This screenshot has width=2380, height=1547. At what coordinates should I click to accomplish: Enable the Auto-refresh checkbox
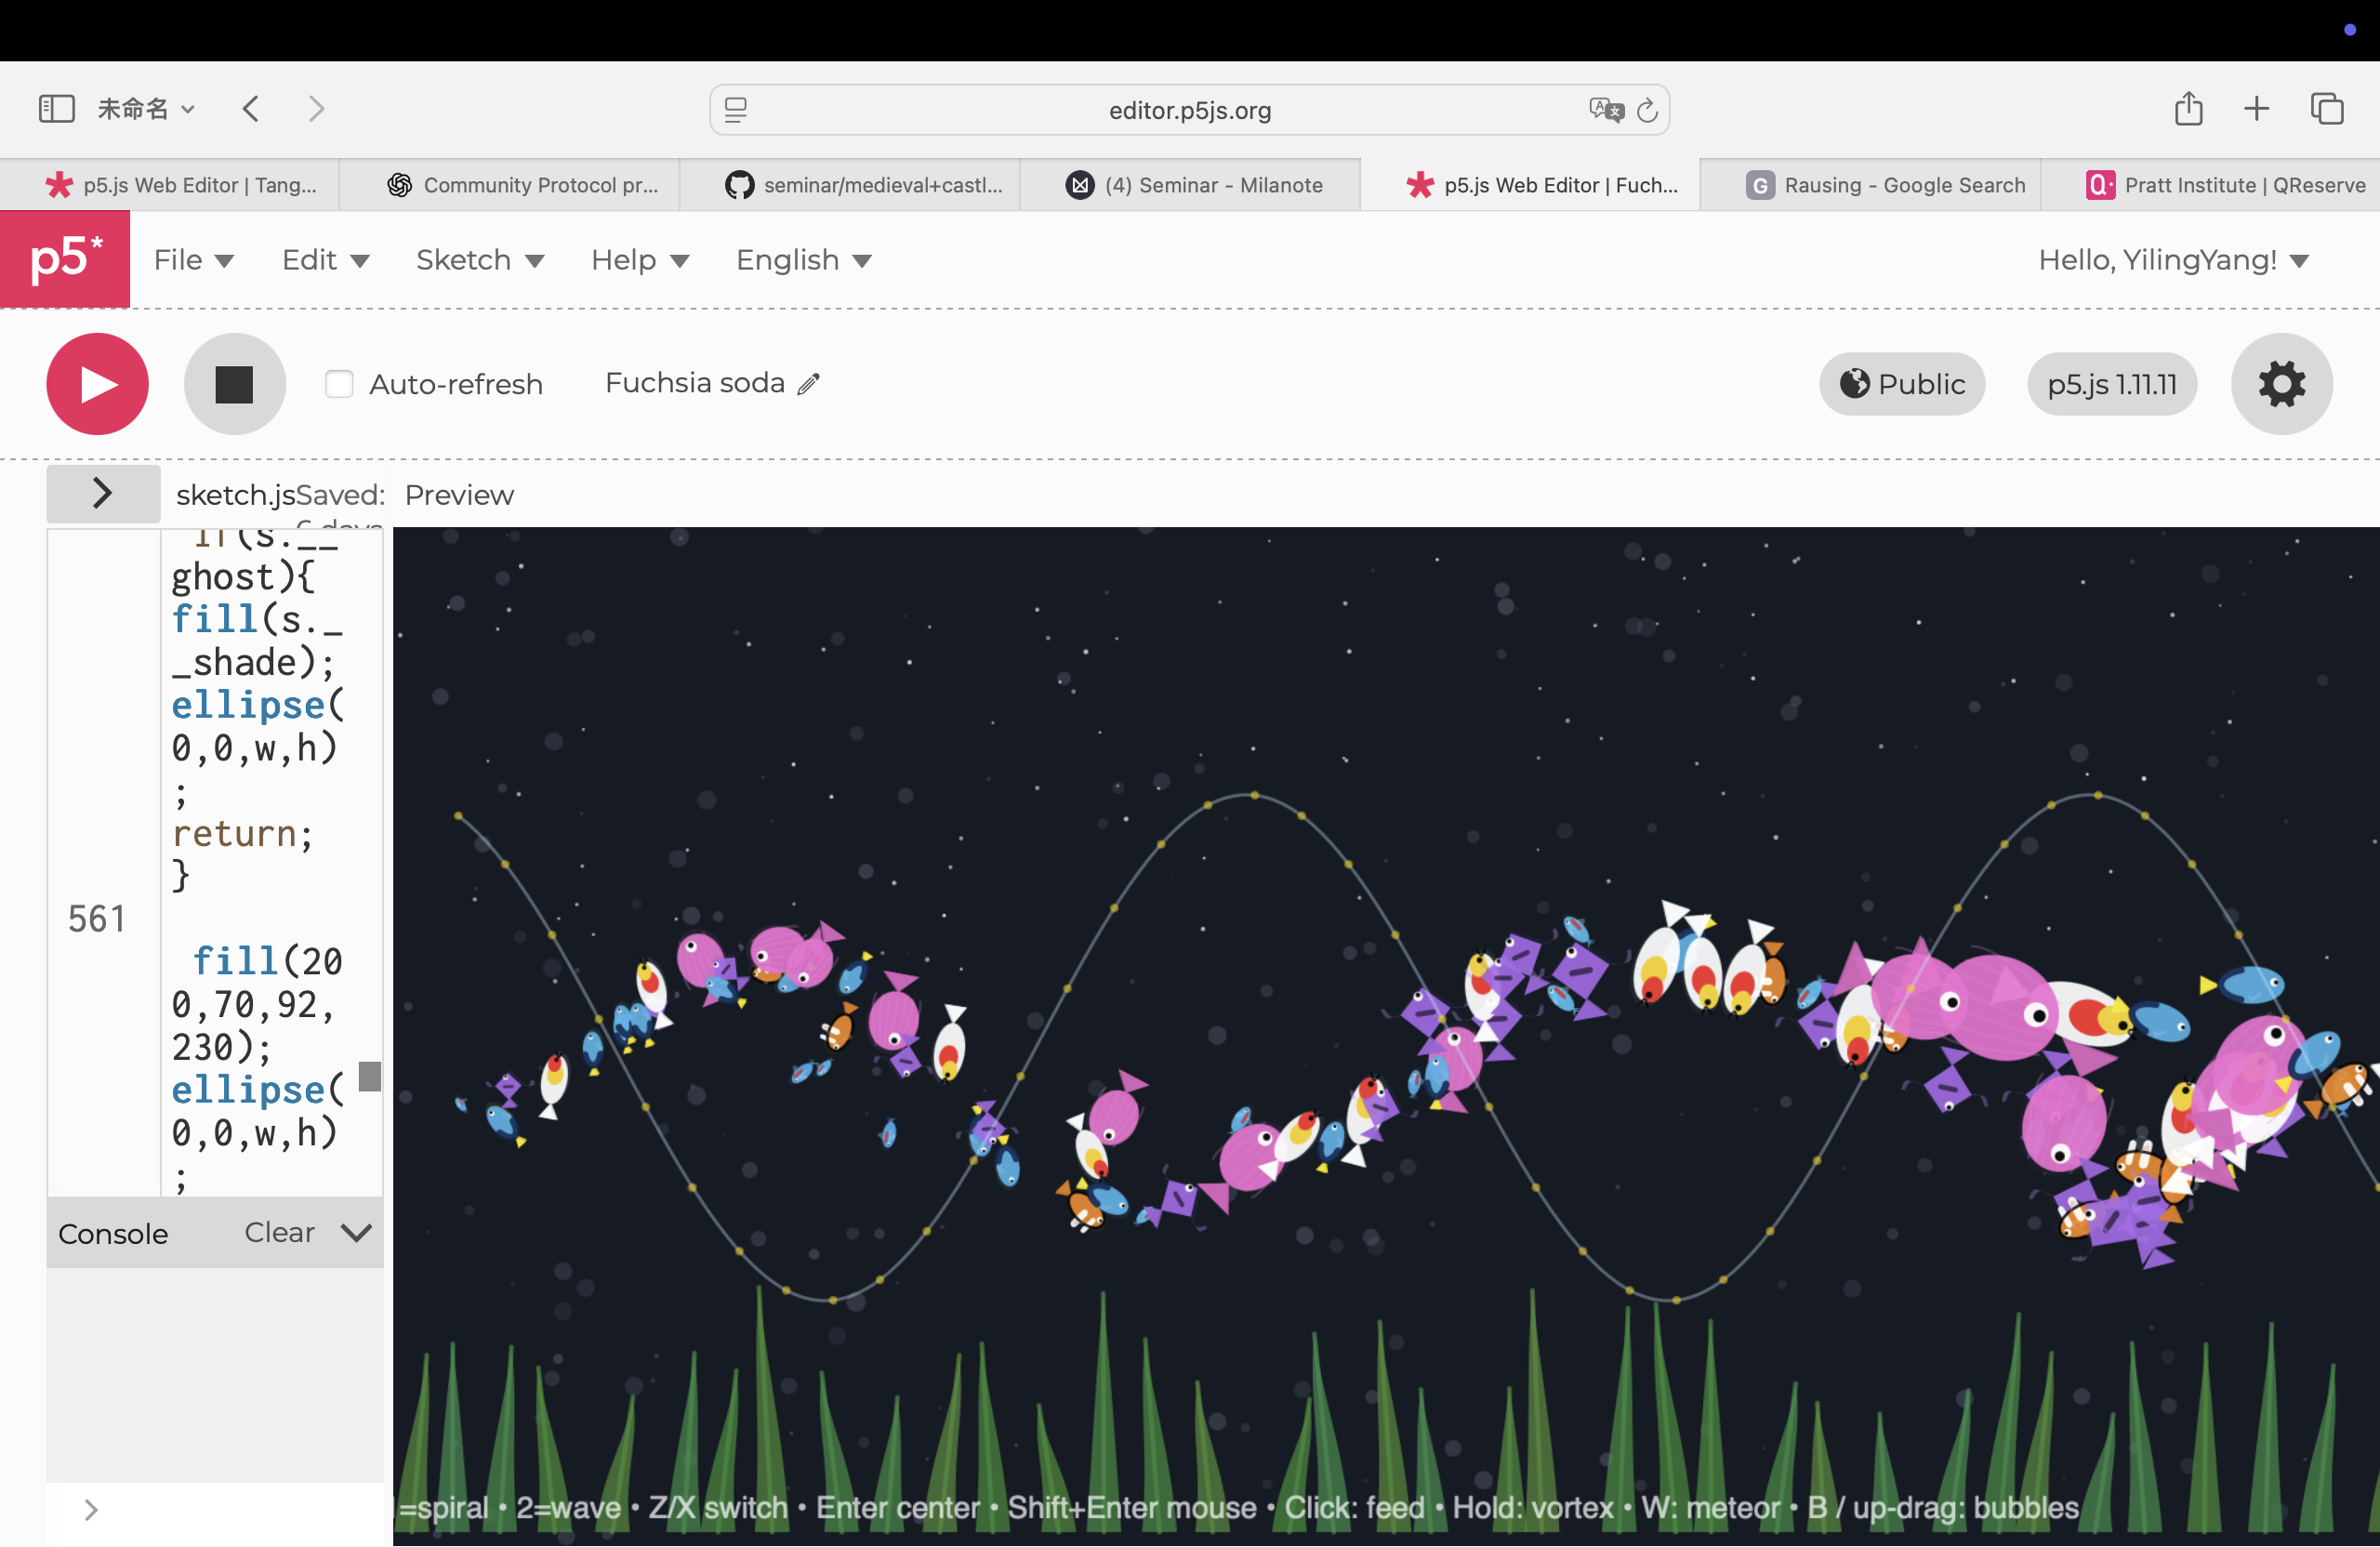coord(339,384)
